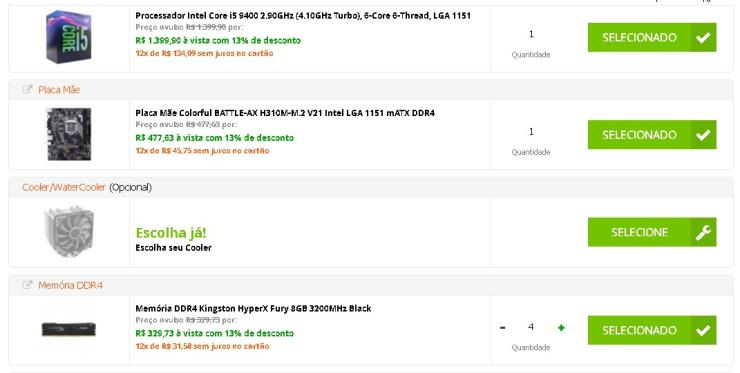Click the memory quantity value field
The image size is (740, 373).
click(531, 327)
